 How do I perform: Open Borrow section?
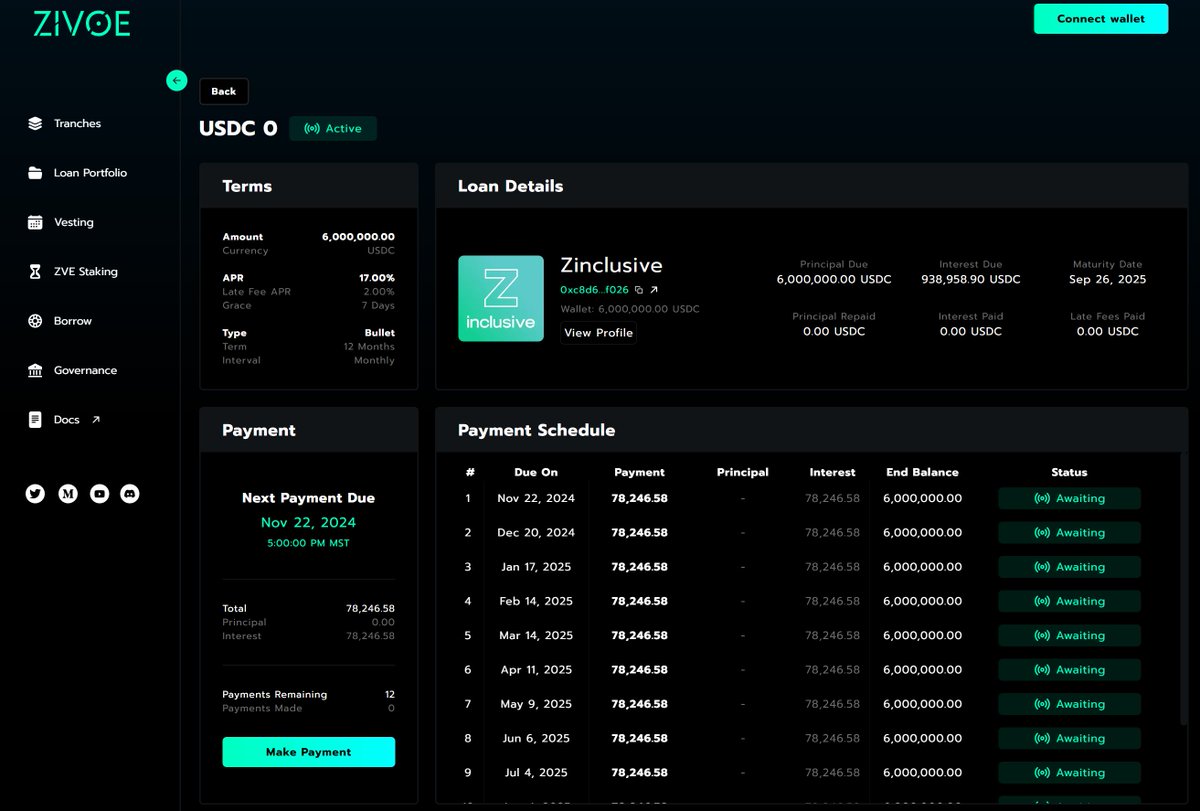point(73,321)
